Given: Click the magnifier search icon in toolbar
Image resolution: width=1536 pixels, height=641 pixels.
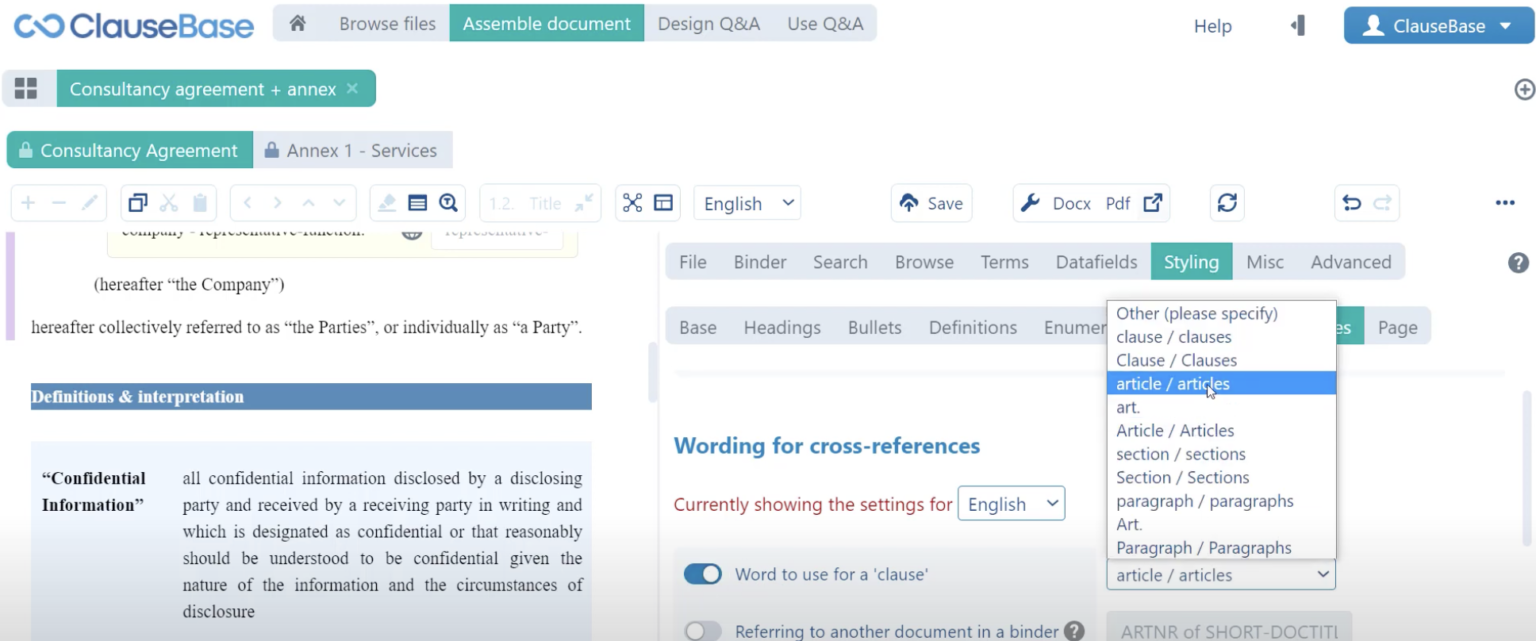Looking at the screenshot, I should click(x=448, y=203).
